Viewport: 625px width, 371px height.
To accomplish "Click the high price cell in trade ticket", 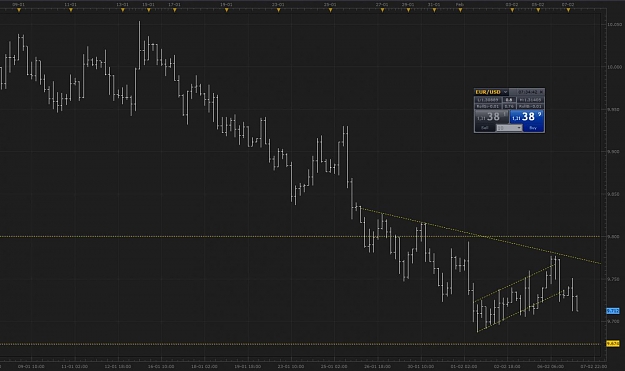I will pyautogui.click(x=531, y=100).
